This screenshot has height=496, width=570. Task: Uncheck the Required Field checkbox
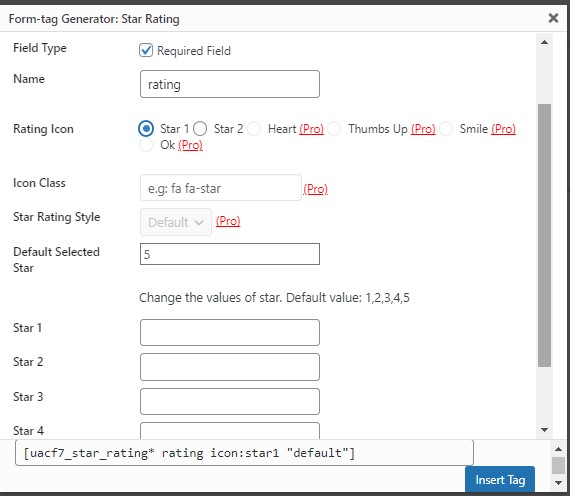(146, 50)
